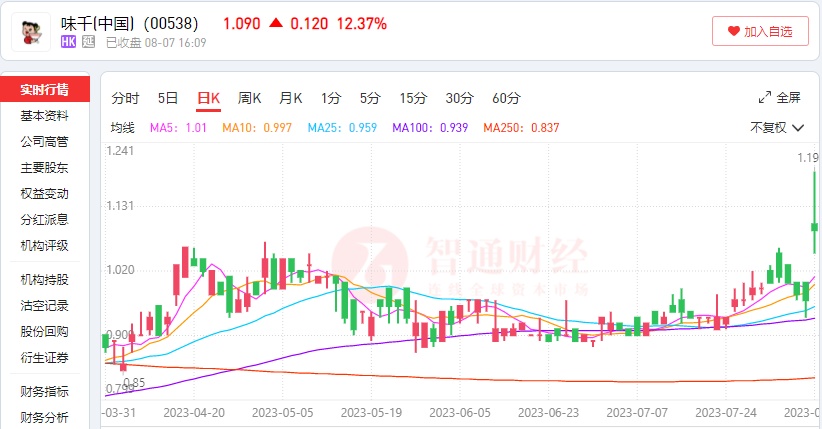822x429 pixels.
Task: Select the 月K monthly candlestick tab
Action: [290, 98]
